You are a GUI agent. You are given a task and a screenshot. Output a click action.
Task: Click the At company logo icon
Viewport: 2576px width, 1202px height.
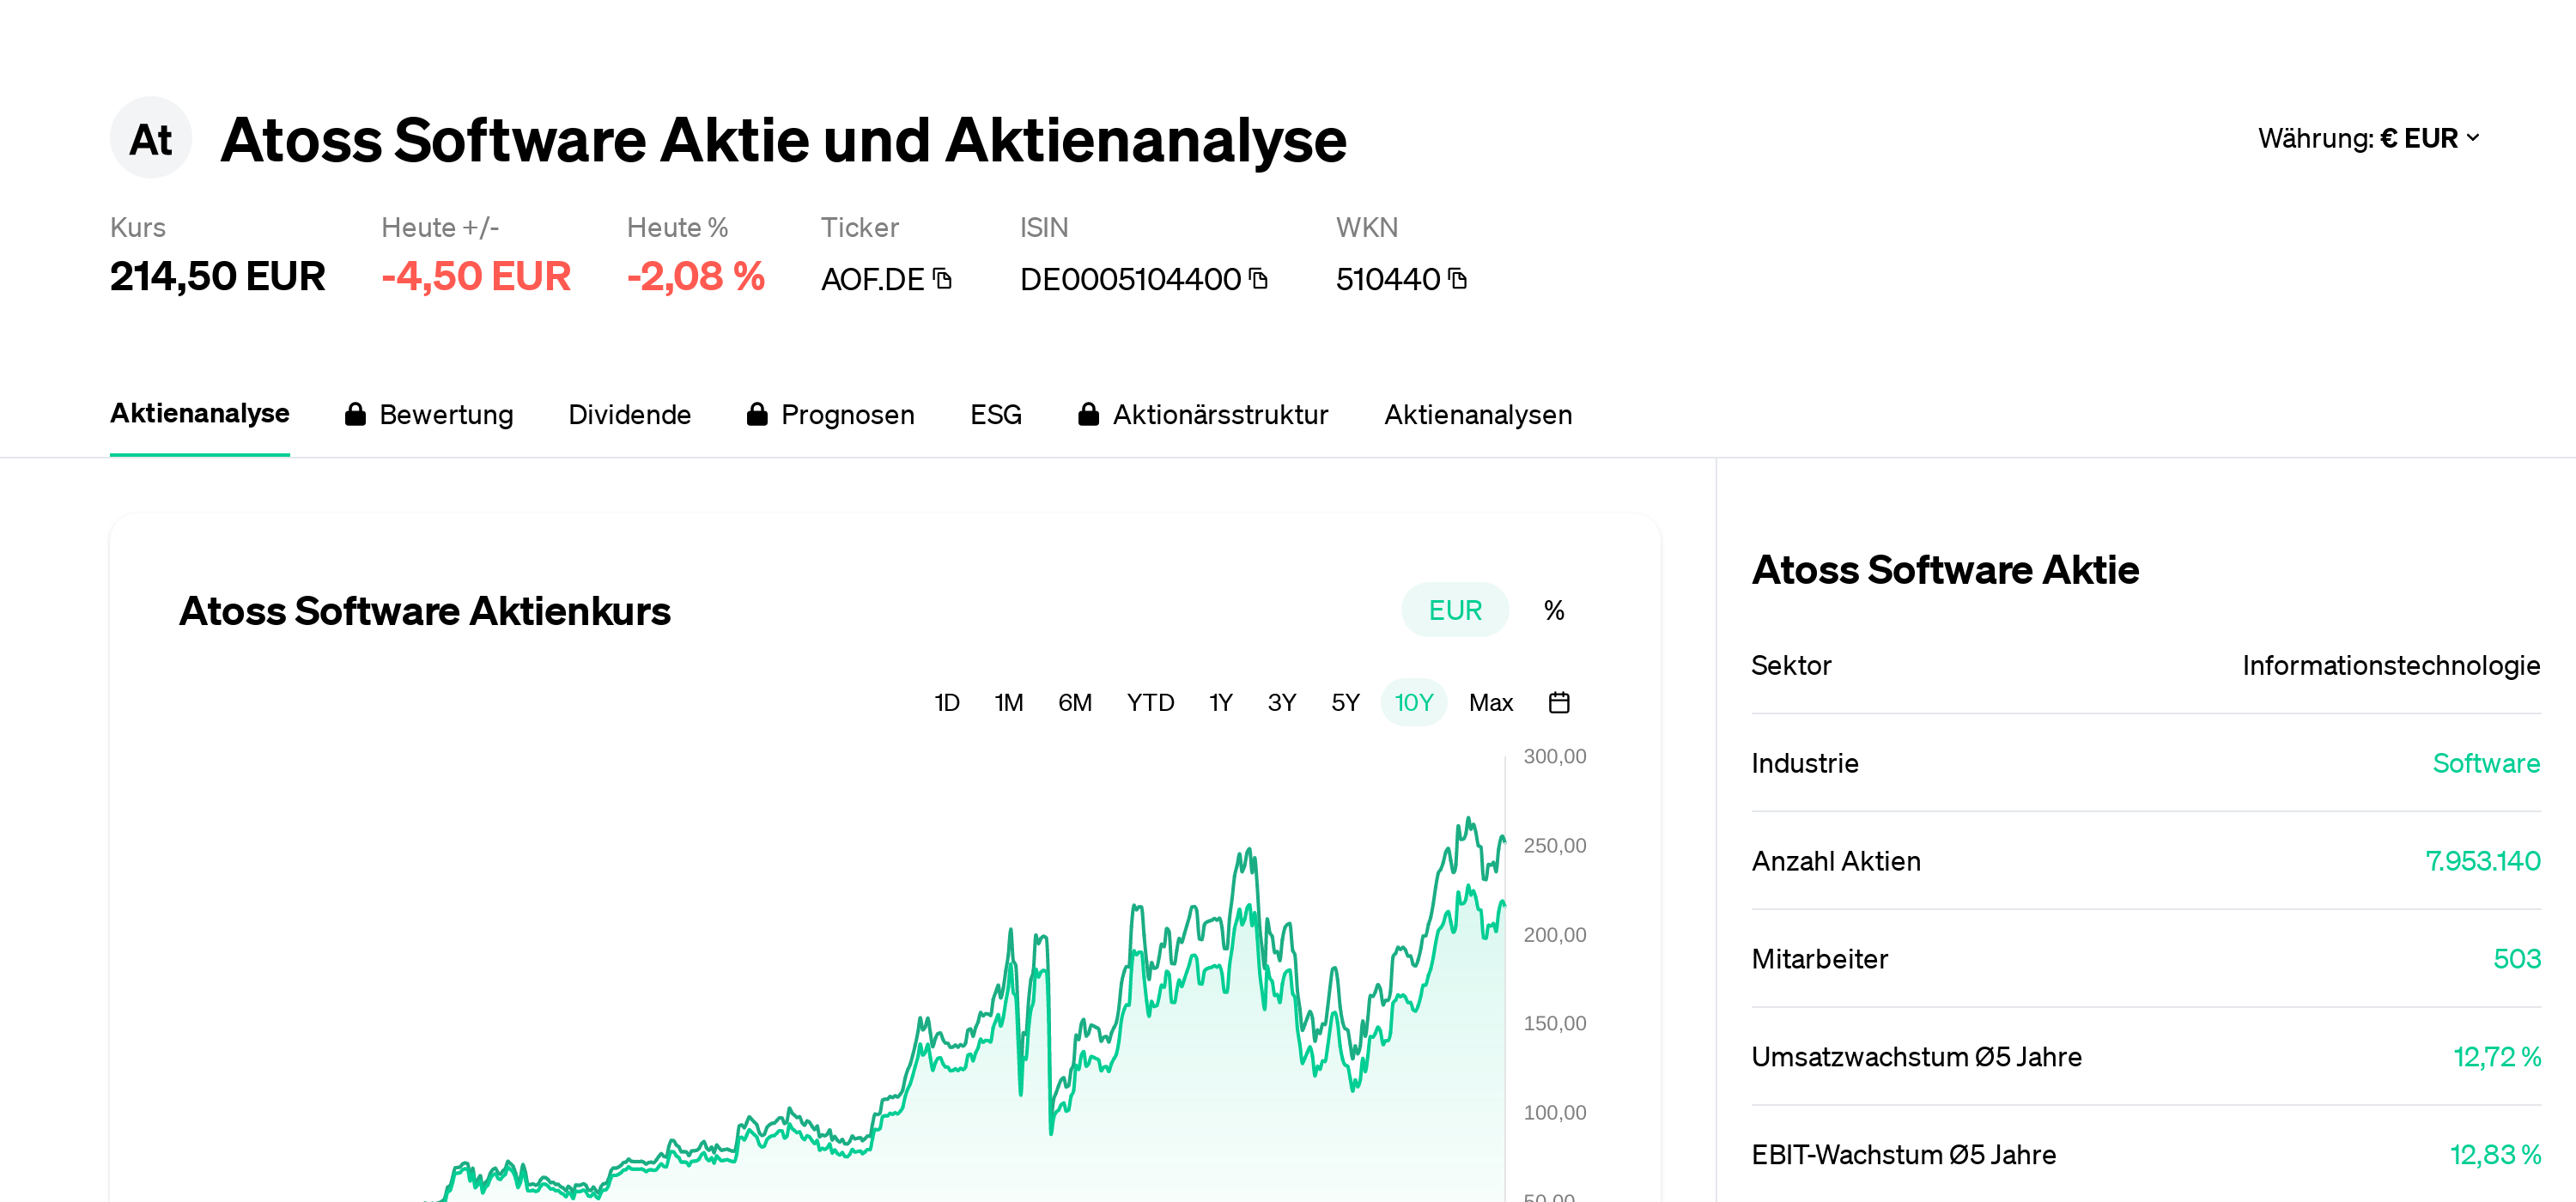point(151,138)
